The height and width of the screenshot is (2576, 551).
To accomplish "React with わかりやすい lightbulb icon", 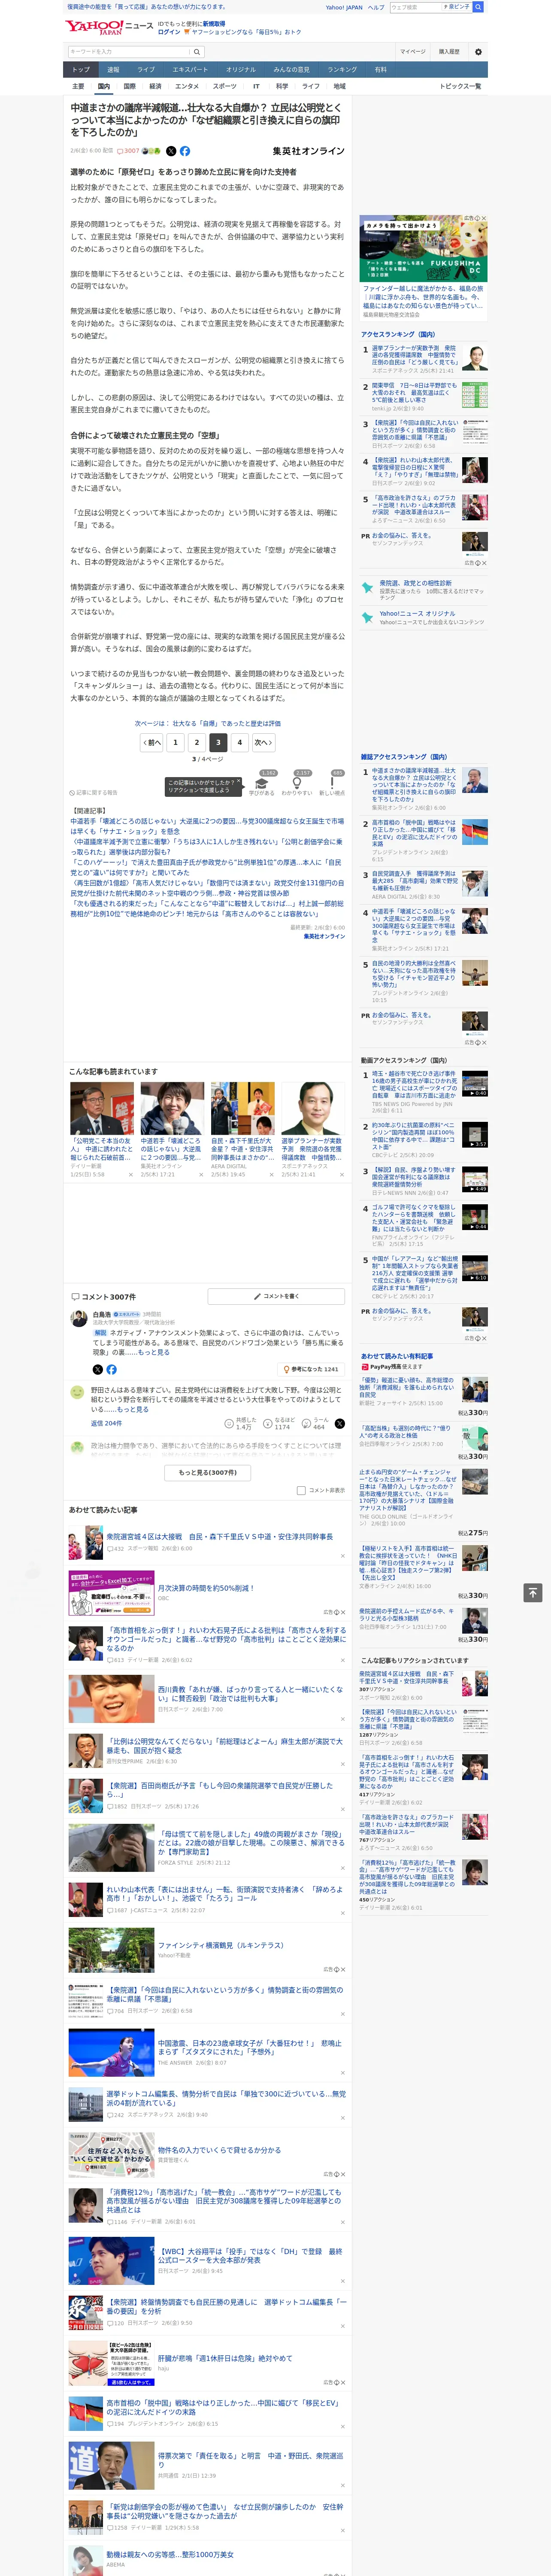I will [297, 783].
